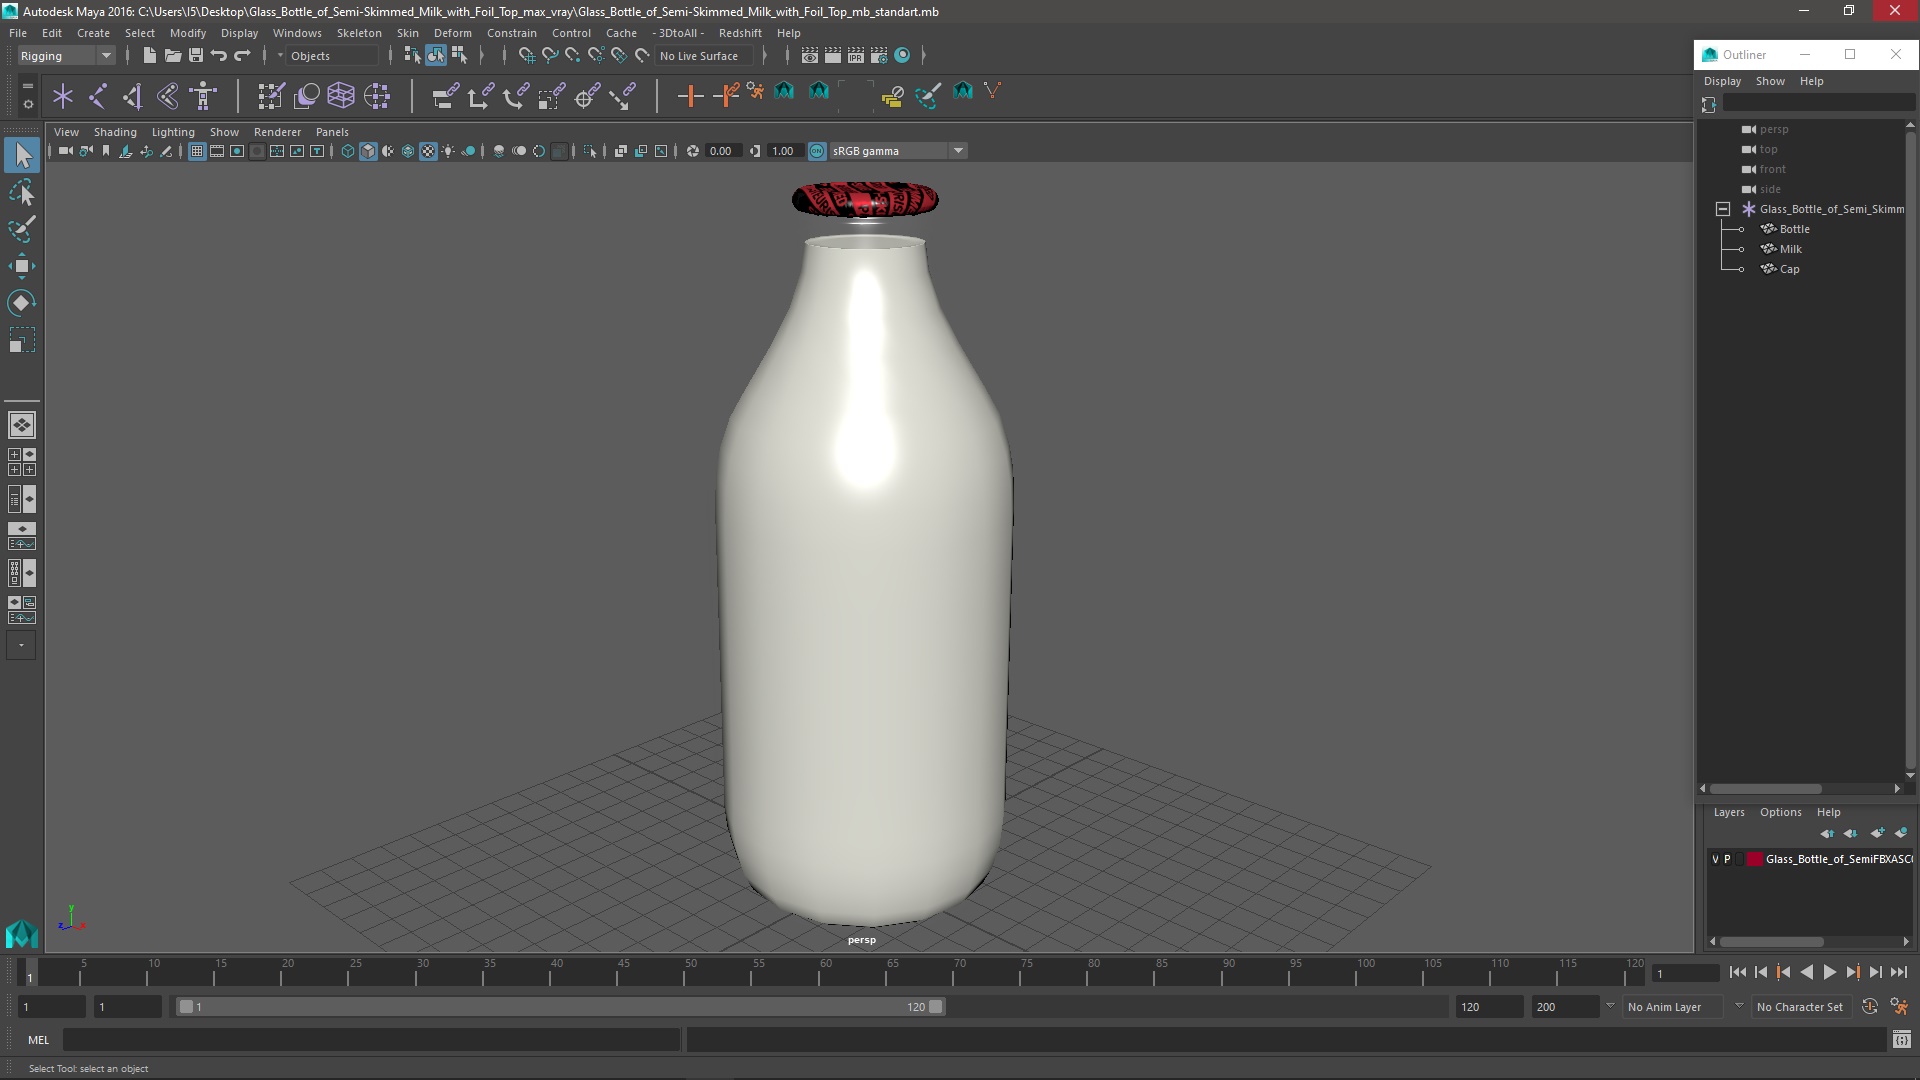Activate the Paint selection tool
Image resolution: width=1920 pixels, height=1080 pixels.
[21, 229]
